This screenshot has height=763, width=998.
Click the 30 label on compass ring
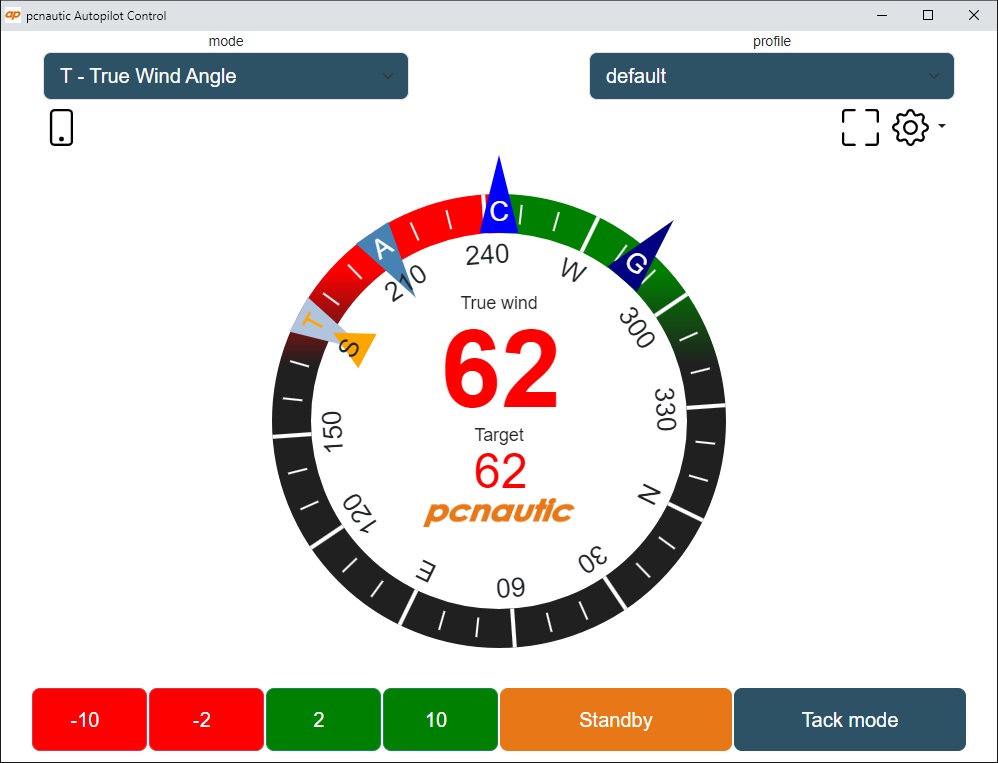tap(593, 560)
